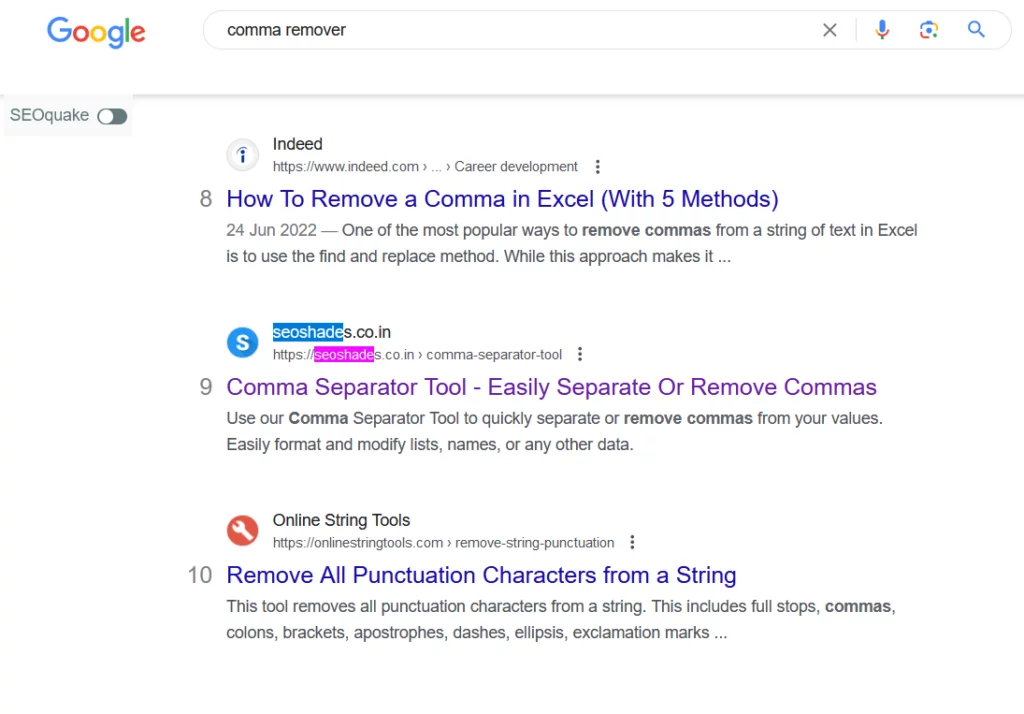This screenshot has height=714, width=1024.
Task: Click result rank number 10
Action: pyautogui.click(x=200, y=575)
